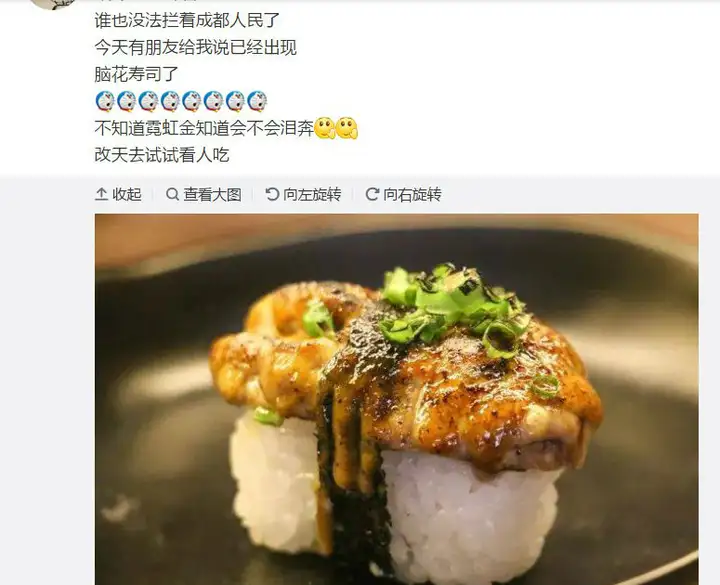
Task: Rotate image using the 向左旋转 label
Action: tap(312, 194)
